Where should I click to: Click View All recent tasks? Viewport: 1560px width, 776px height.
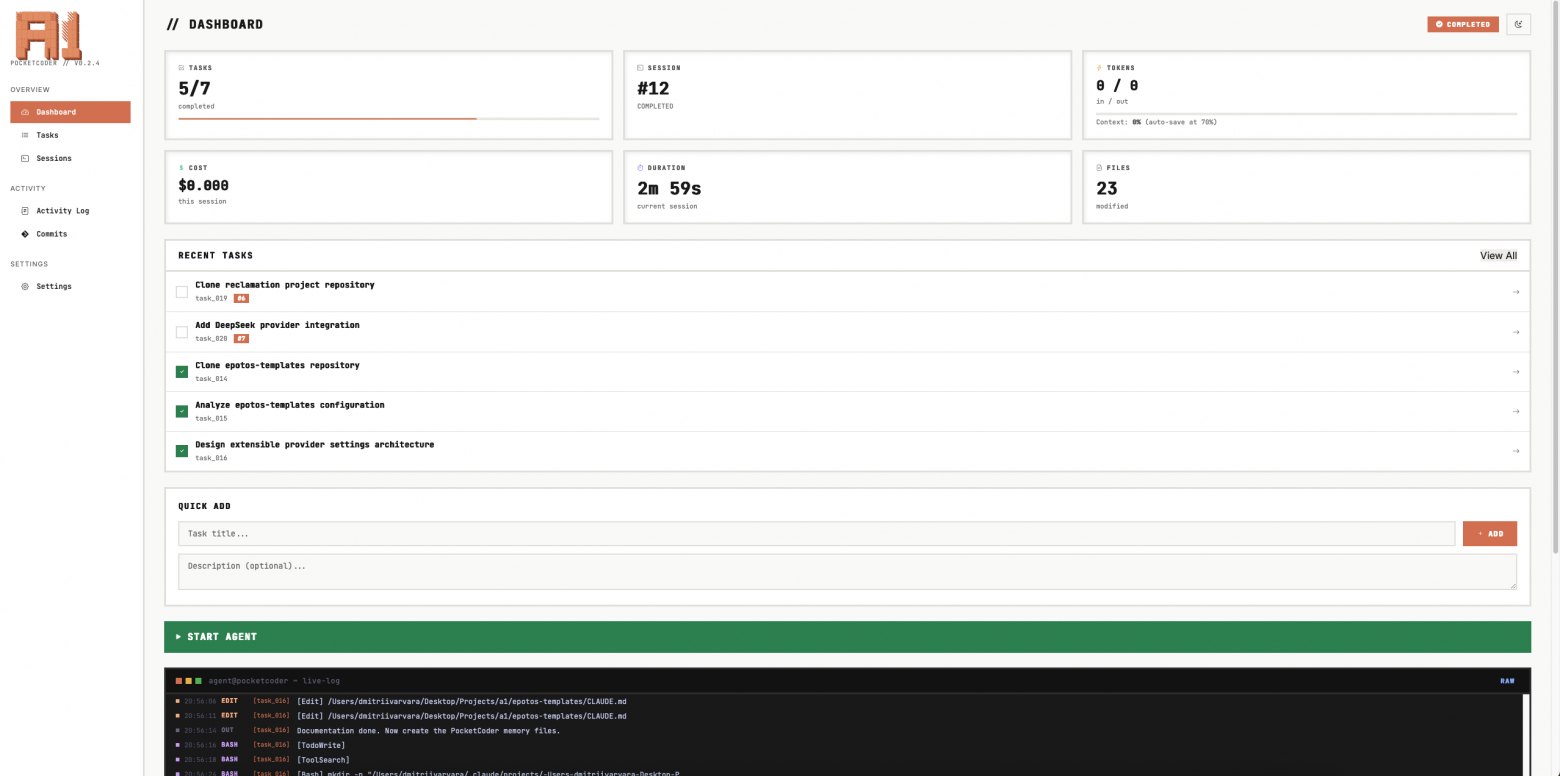(1498, 255)
